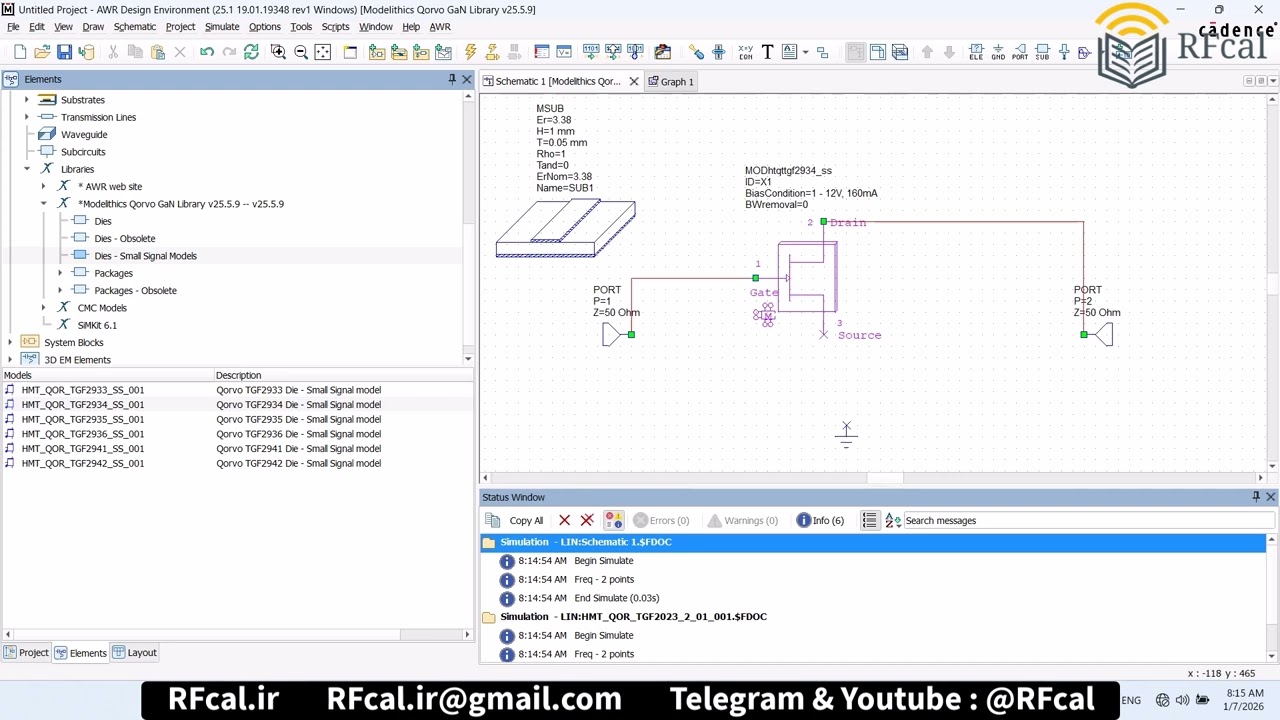
Task: Close the Status Window panel
Action: pyautogui.click(x=1271, y=497)
